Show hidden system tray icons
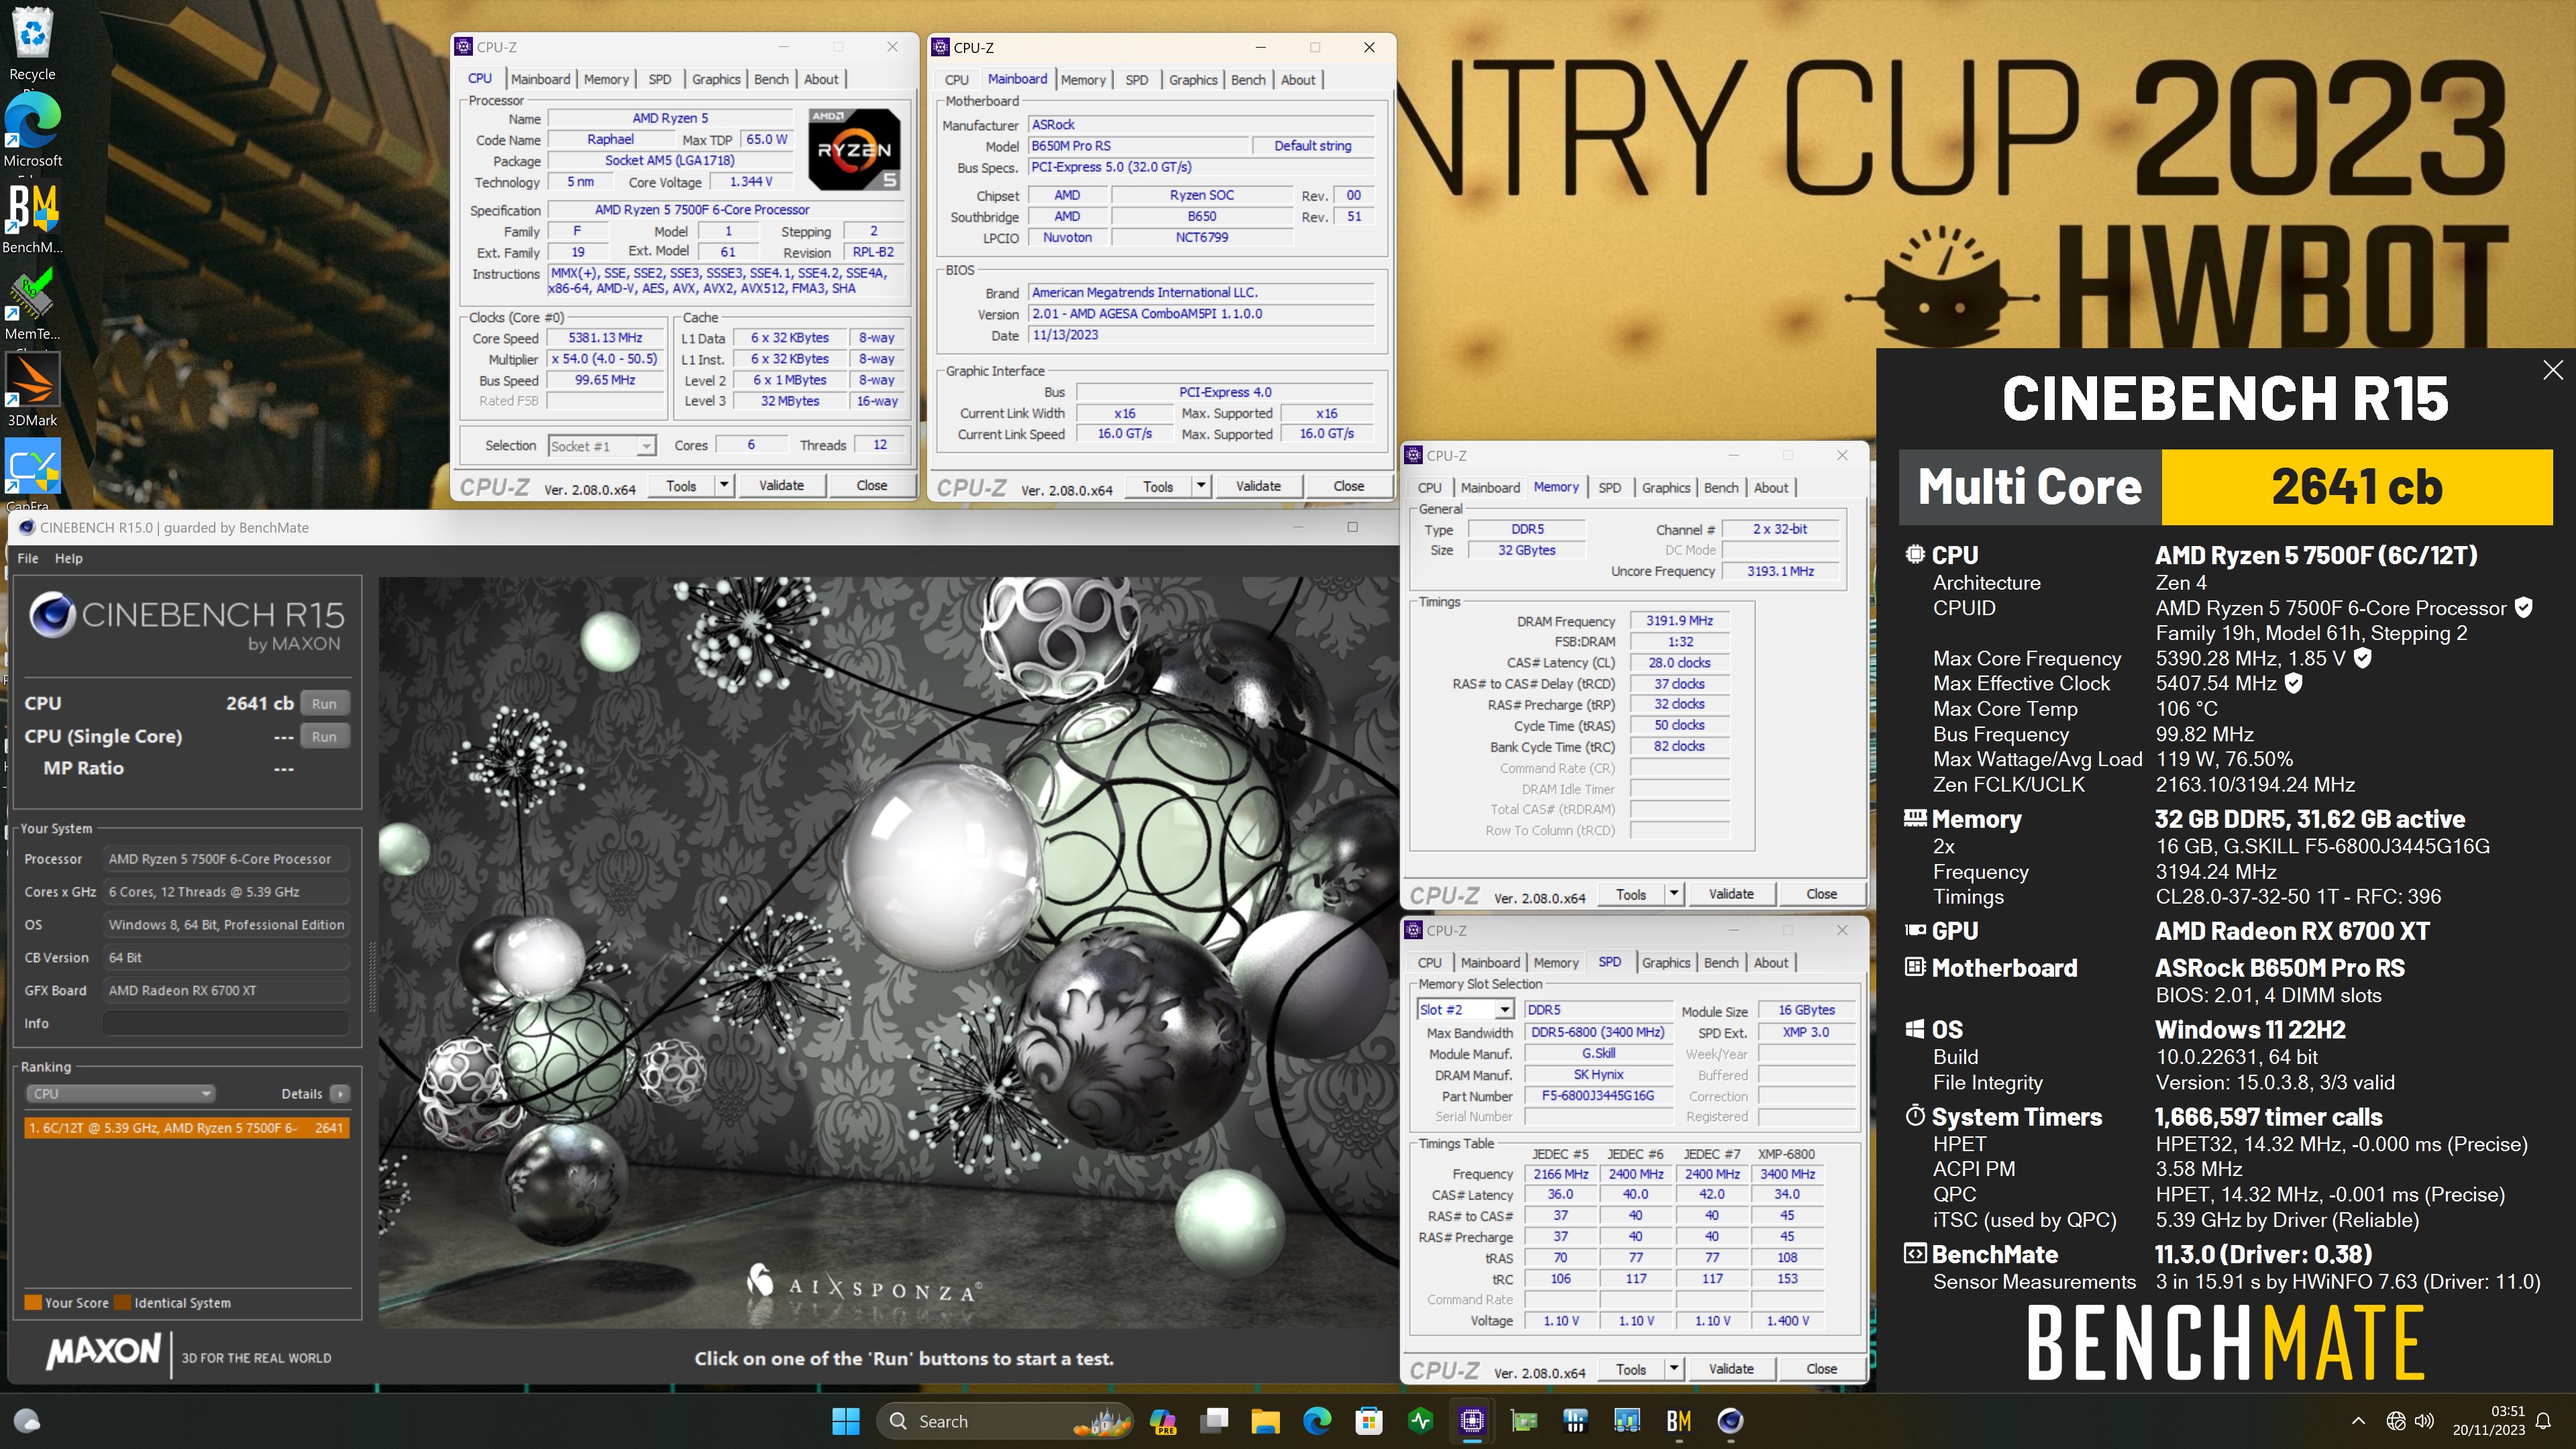 (2358, 1421)
